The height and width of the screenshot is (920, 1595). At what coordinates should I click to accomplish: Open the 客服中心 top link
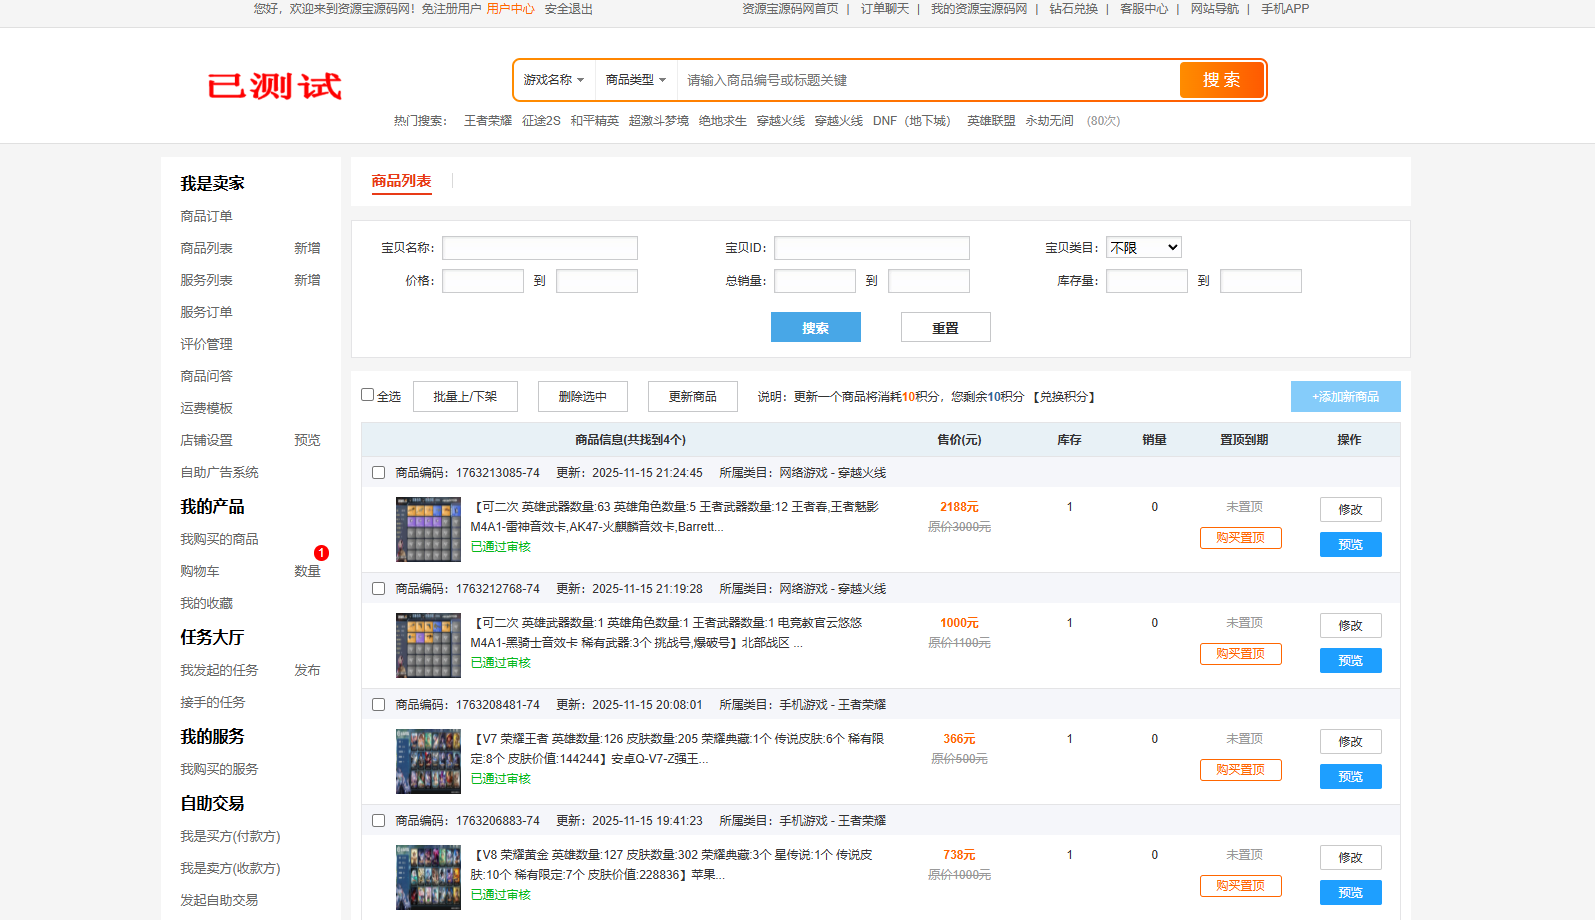click(x=1144, y=9)
